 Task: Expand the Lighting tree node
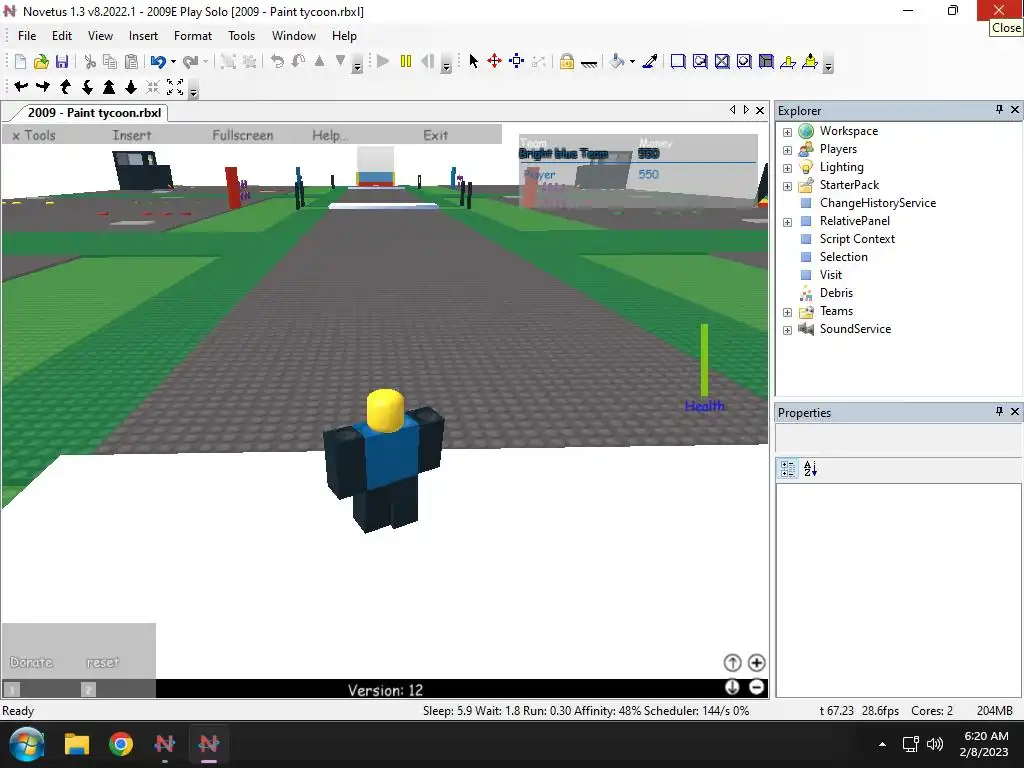coord(788,168)
